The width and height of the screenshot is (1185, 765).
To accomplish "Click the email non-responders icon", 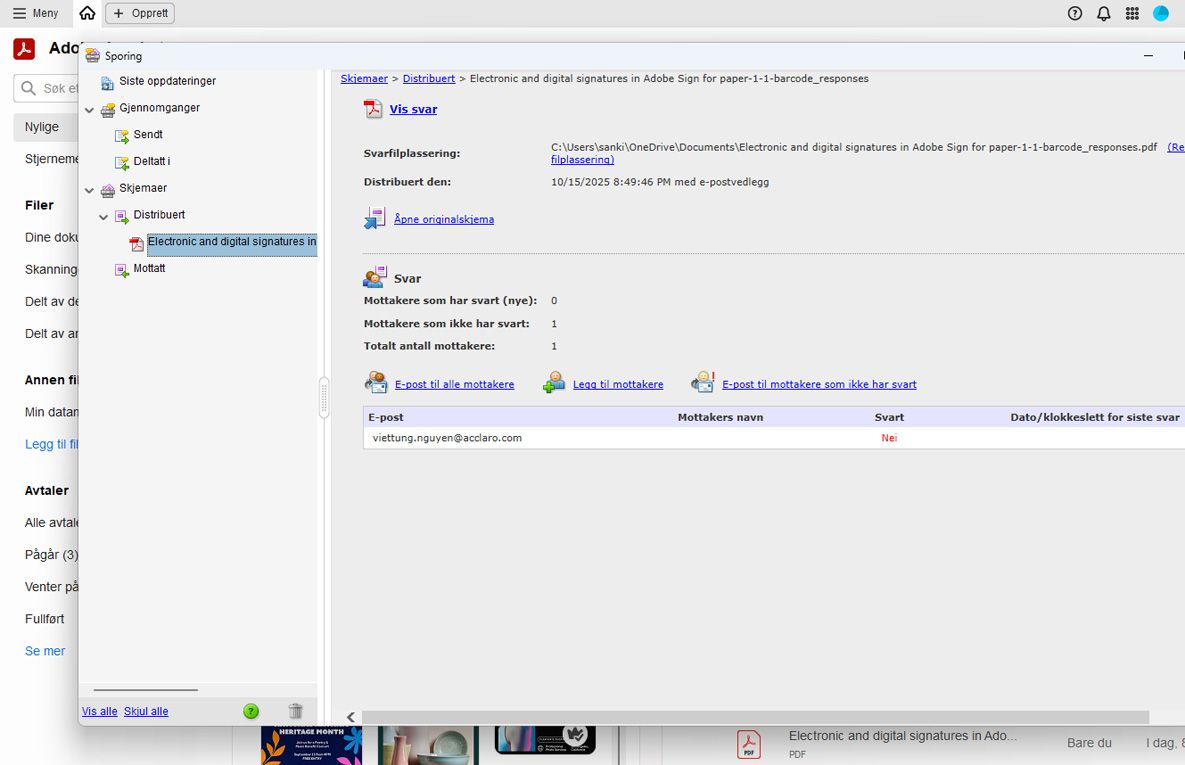I will pos(703,382).
